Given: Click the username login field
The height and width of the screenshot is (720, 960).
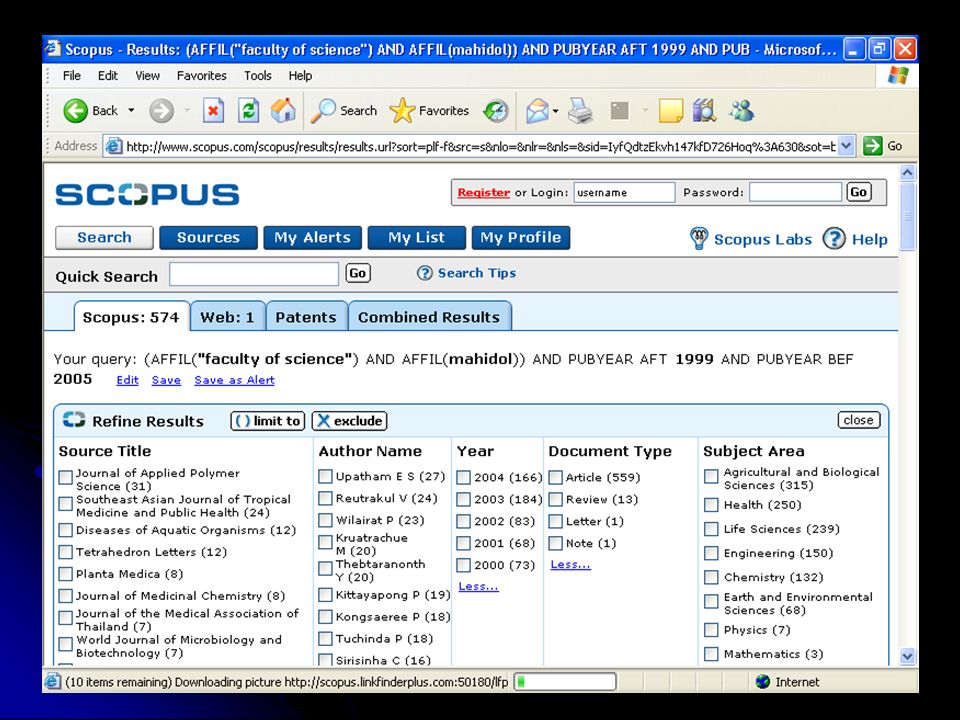Looking at the screenshot, I should [x=624, y=192].
